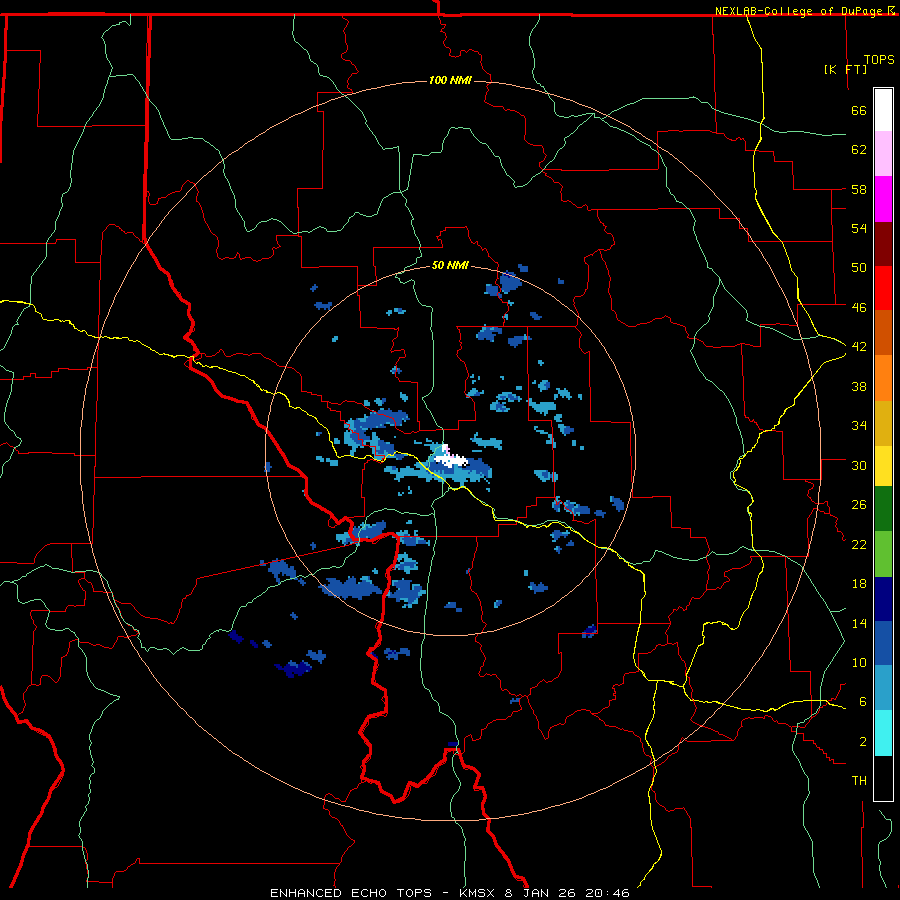The height and width of the screenshot is (900, 900).
Task: Click the '50 NMI' range ring label
Action: click(x=450, y=265)
